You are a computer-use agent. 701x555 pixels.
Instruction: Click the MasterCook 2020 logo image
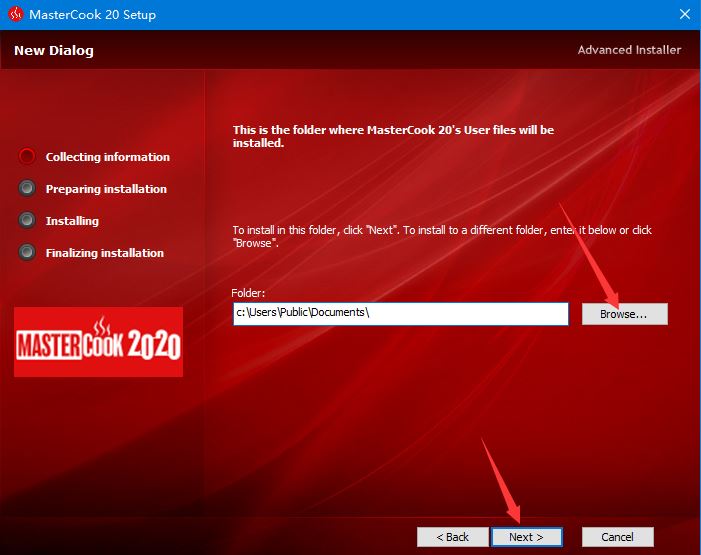[98, 342]
